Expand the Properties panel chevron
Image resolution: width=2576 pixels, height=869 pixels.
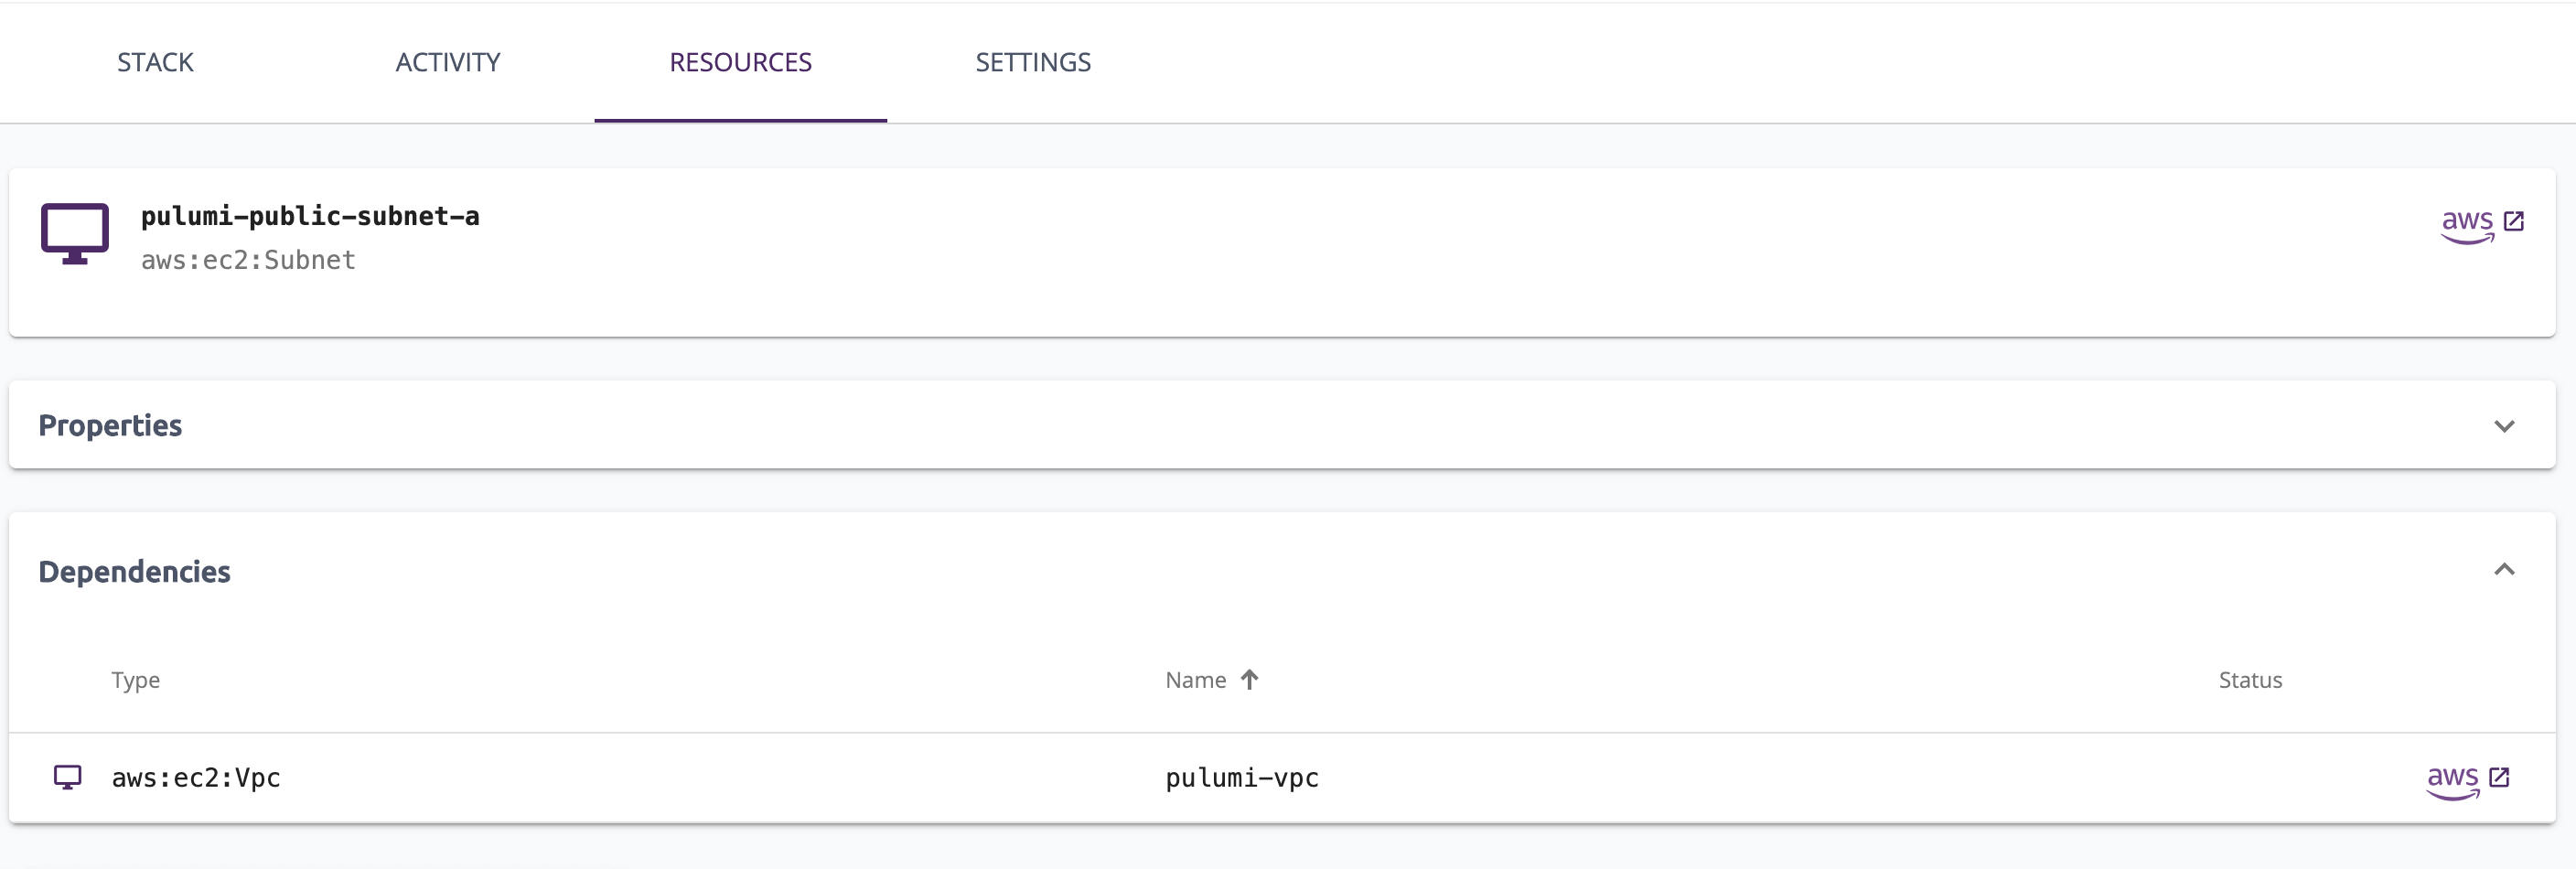coord(2503,426)
